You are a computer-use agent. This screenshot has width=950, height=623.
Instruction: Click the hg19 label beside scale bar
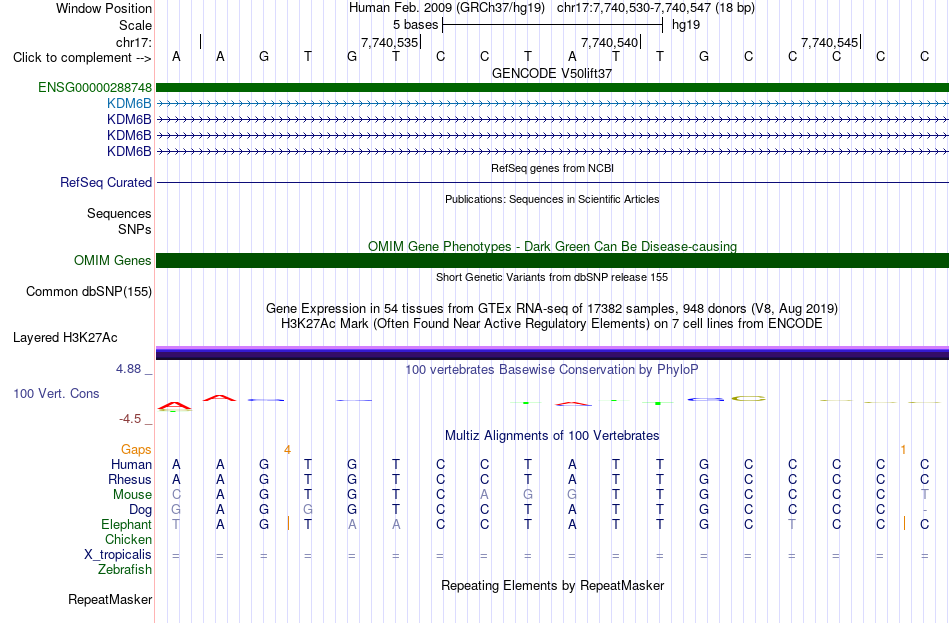pyautogui.click(x=686, y=25)
